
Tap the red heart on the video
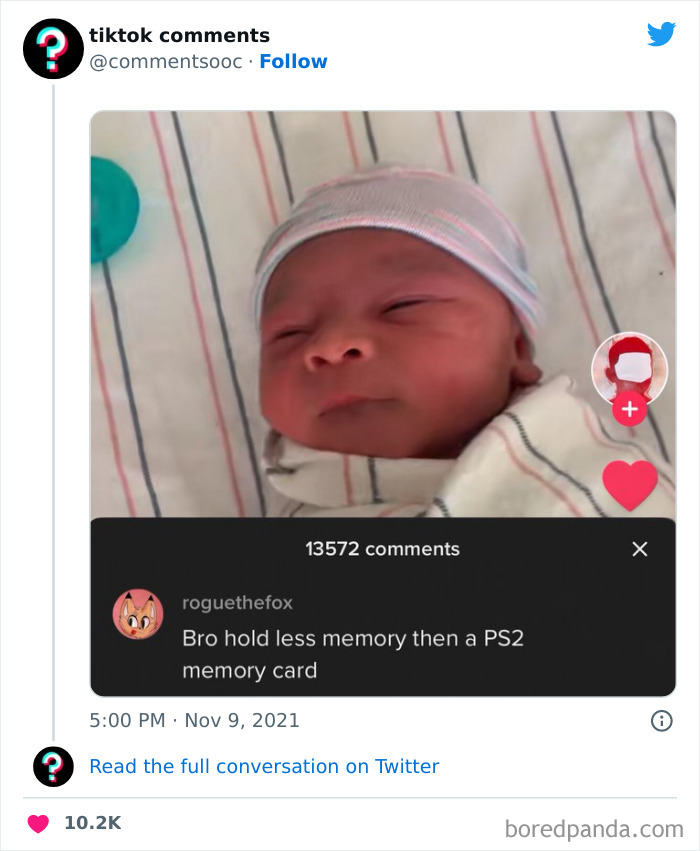pos(630,485)
